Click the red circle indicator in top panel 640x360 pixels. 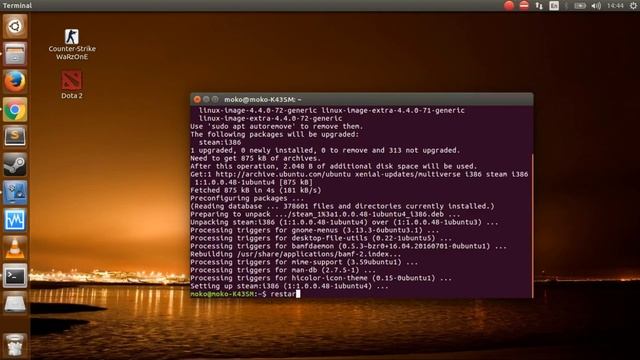tap(509, 5)
